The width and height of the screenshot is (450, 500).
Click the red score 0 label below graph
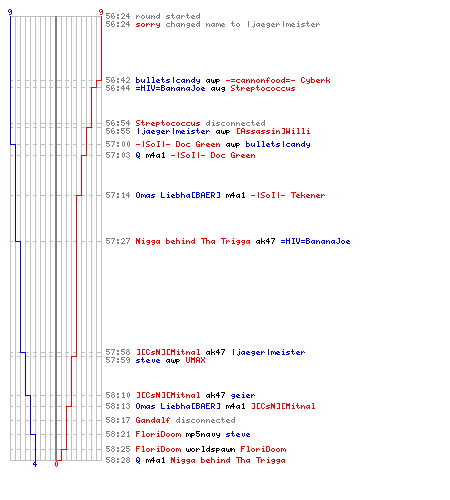pyautogui.click(x=56, y=464)
